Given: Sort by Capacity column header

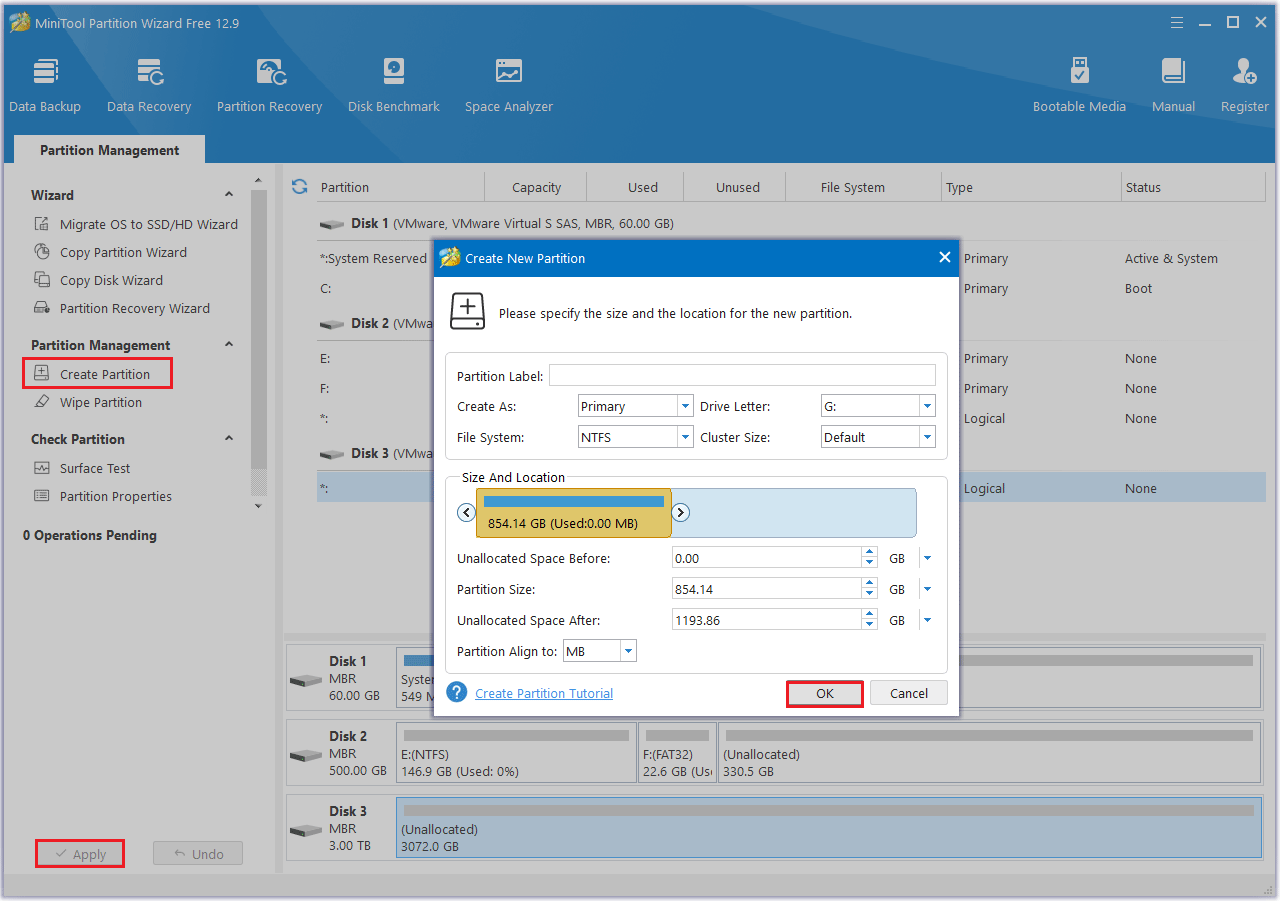Looking at the screenshot, I should (536, 187).
